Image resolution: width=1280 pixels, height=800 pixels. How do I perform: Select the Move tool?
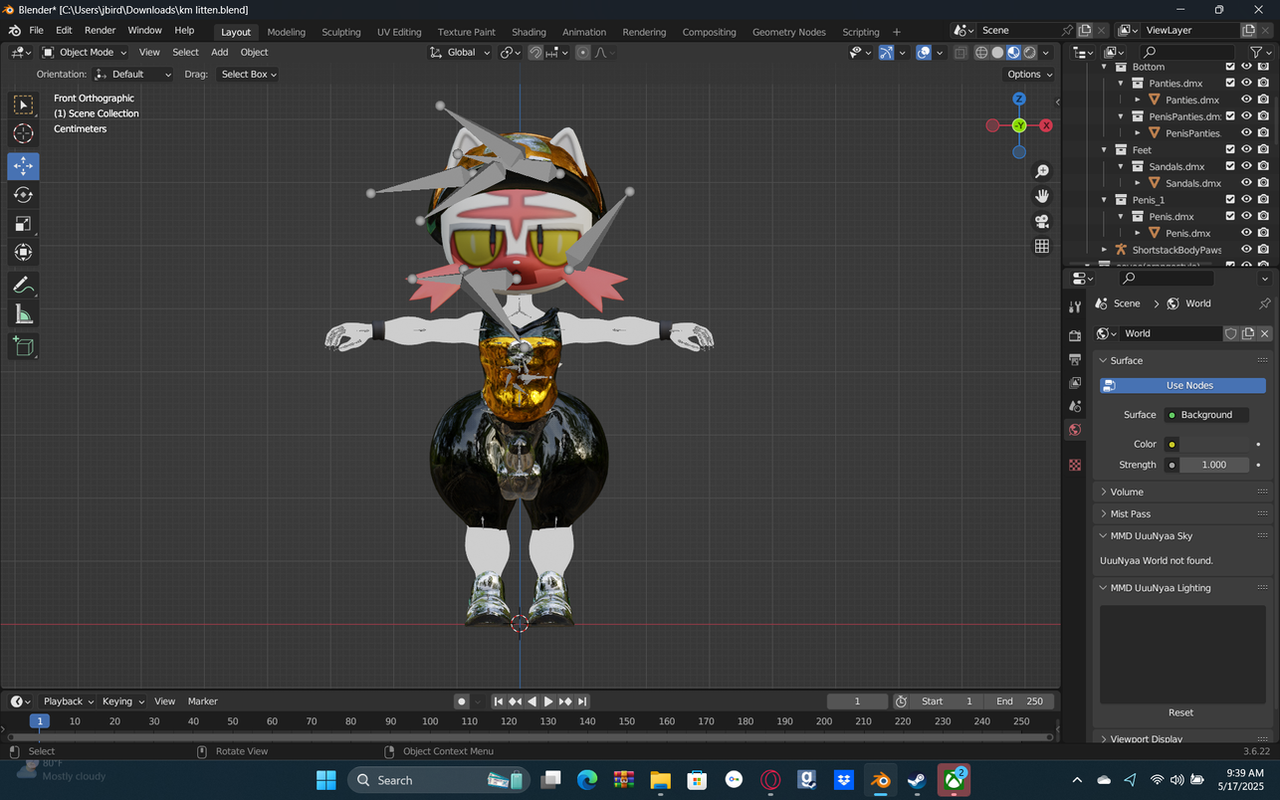[23, 166]
